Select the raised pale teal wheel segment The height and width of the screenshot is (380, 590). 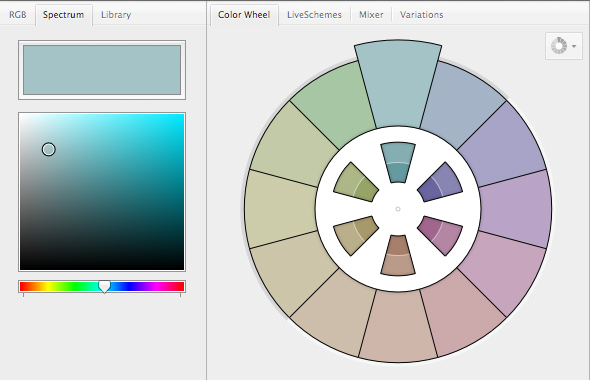click(x=398, y=85)
